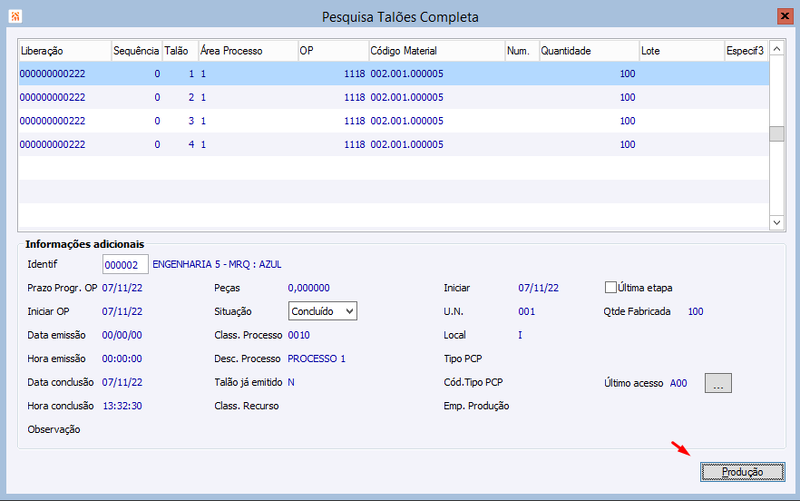The image size is (800, 501).
Task: Click the table scroll down arrow
Action: pos(777,222)
